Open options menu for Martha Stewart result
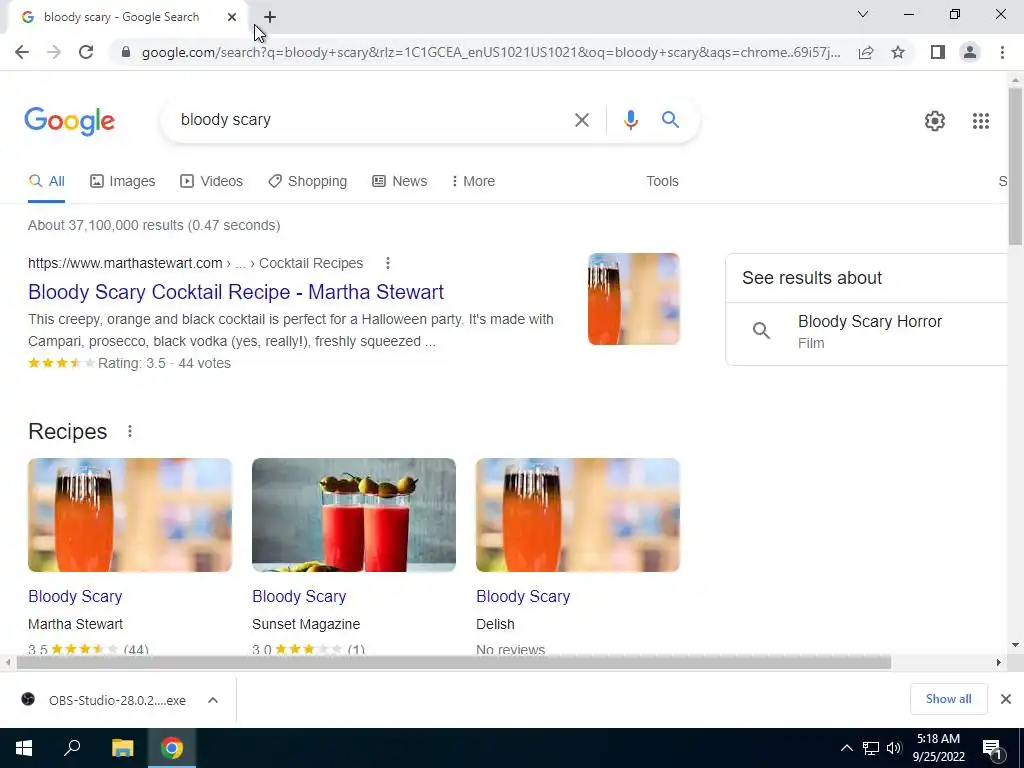Viewport: 1024px width, 768px height. click(388, 263)
